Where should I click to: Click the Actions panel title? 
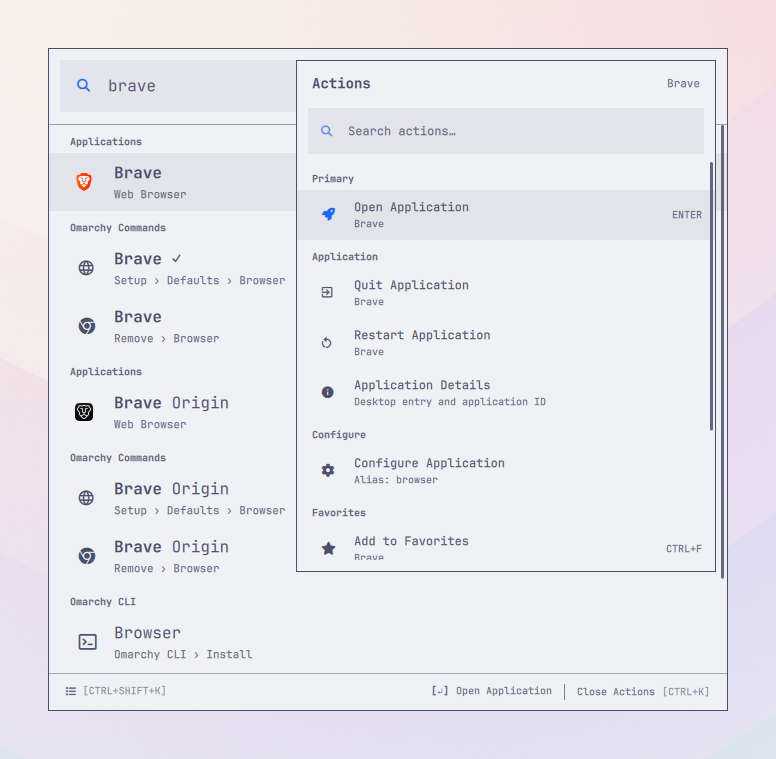[x=341, y=84]
